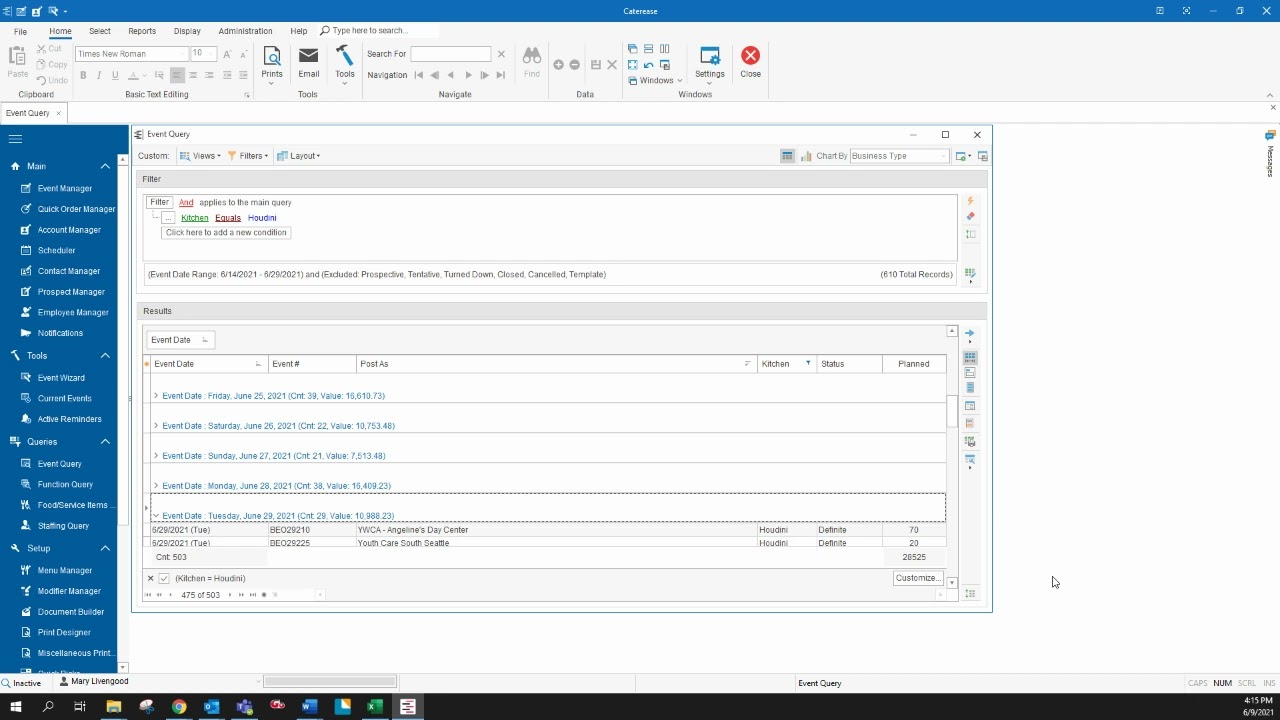Open the Help menu

pyautogui.click(x=299, y=31)
